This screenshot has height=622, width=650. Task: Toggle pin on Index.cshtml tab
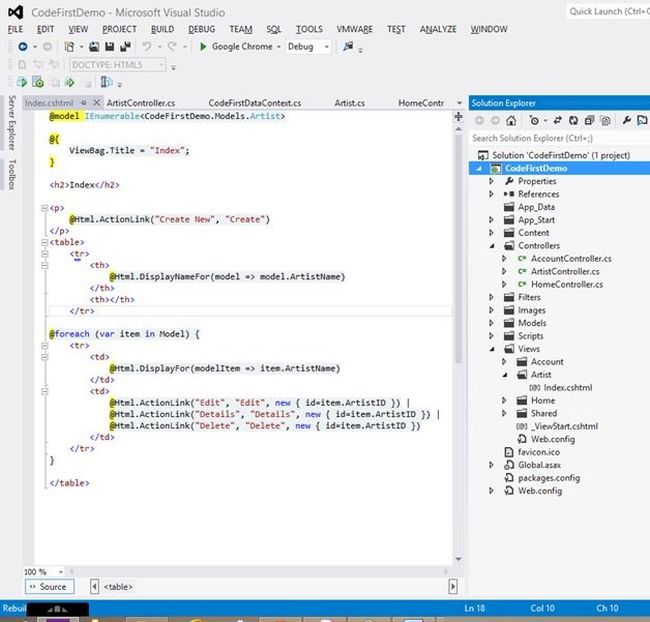pos(83,103)
